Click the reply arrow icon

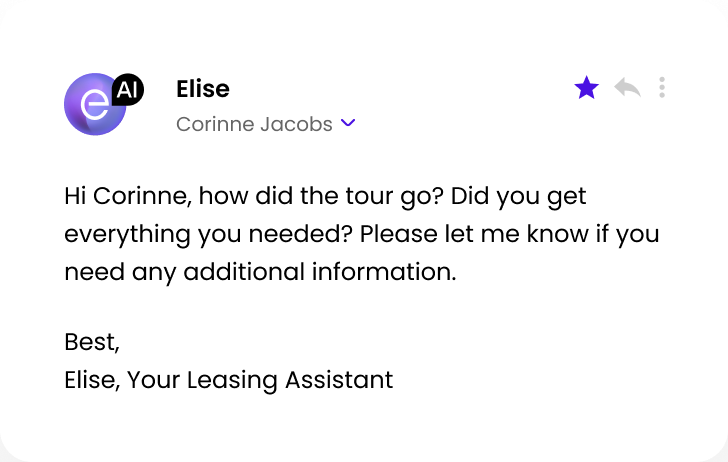click(x=627, y=88)
